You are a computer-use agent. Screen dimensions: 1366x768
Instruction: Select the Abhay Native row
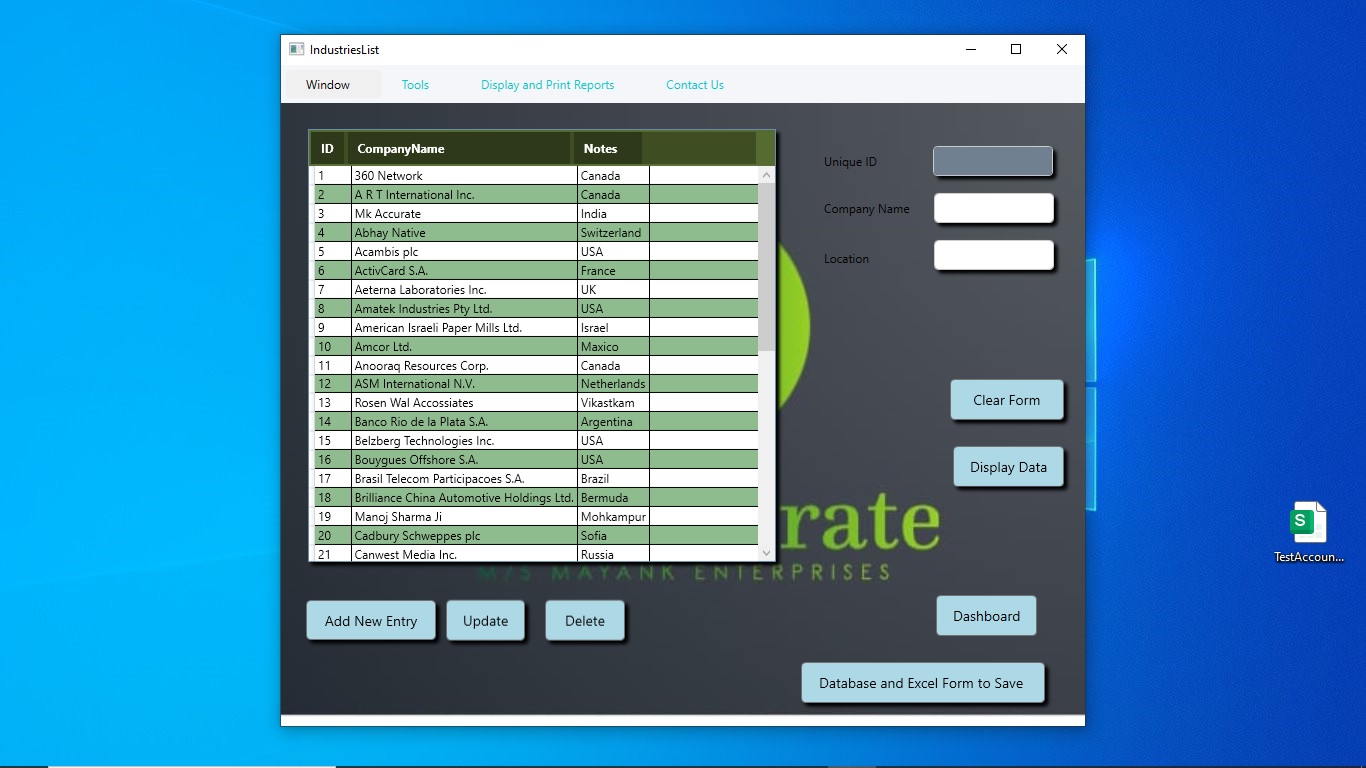coord(536,233)
